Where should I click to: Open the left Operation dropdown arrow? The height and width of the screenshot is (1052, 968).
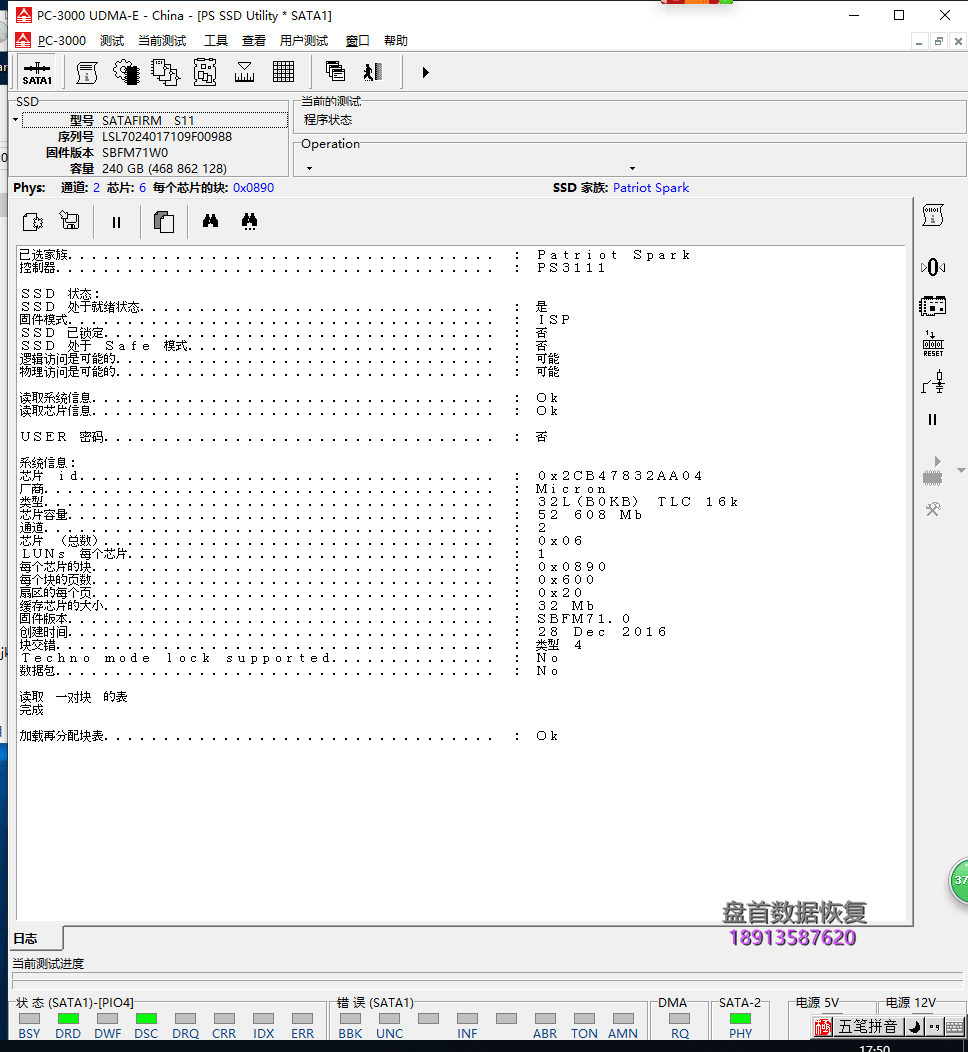pyautogui.click(x=309, y=168)
